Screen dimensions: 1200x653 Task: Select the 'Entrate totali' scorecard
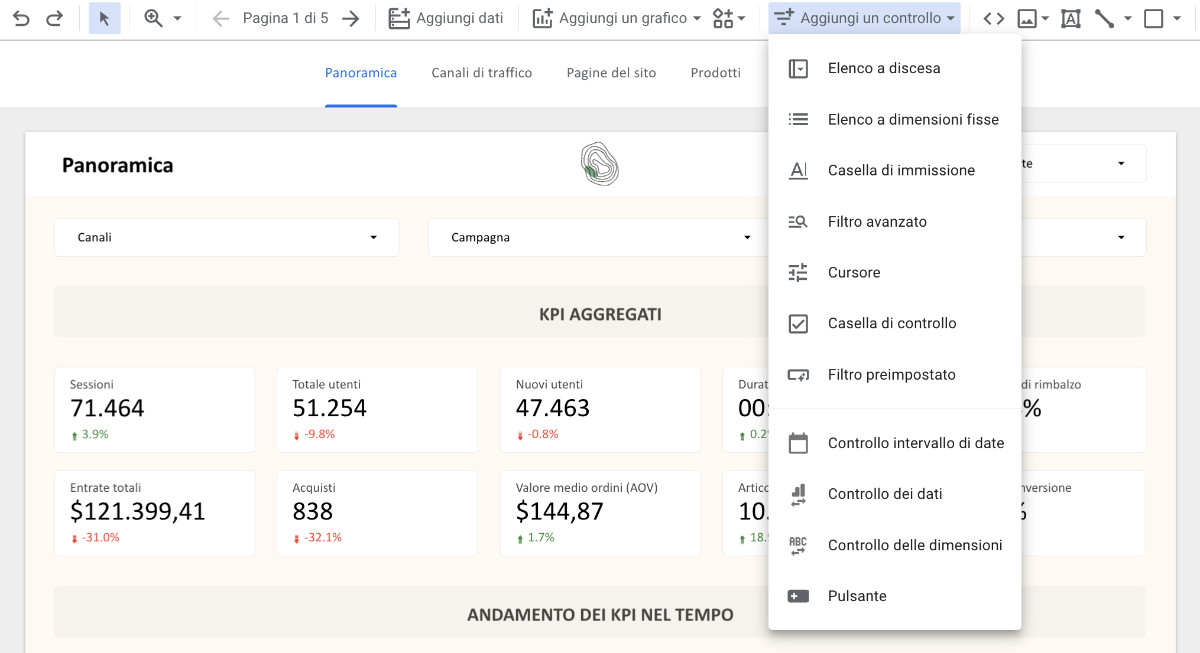point(155,513)
